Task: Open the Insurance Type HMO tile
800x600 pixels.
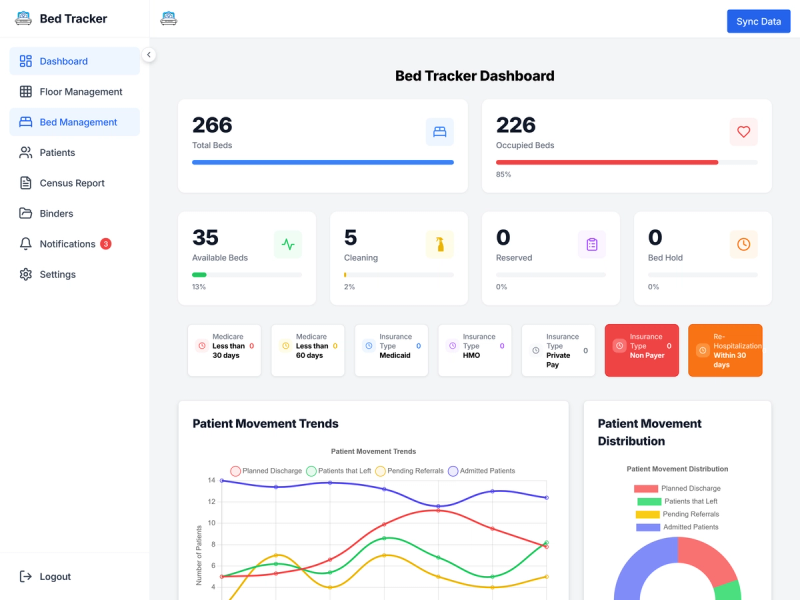Action: (475, 351)
